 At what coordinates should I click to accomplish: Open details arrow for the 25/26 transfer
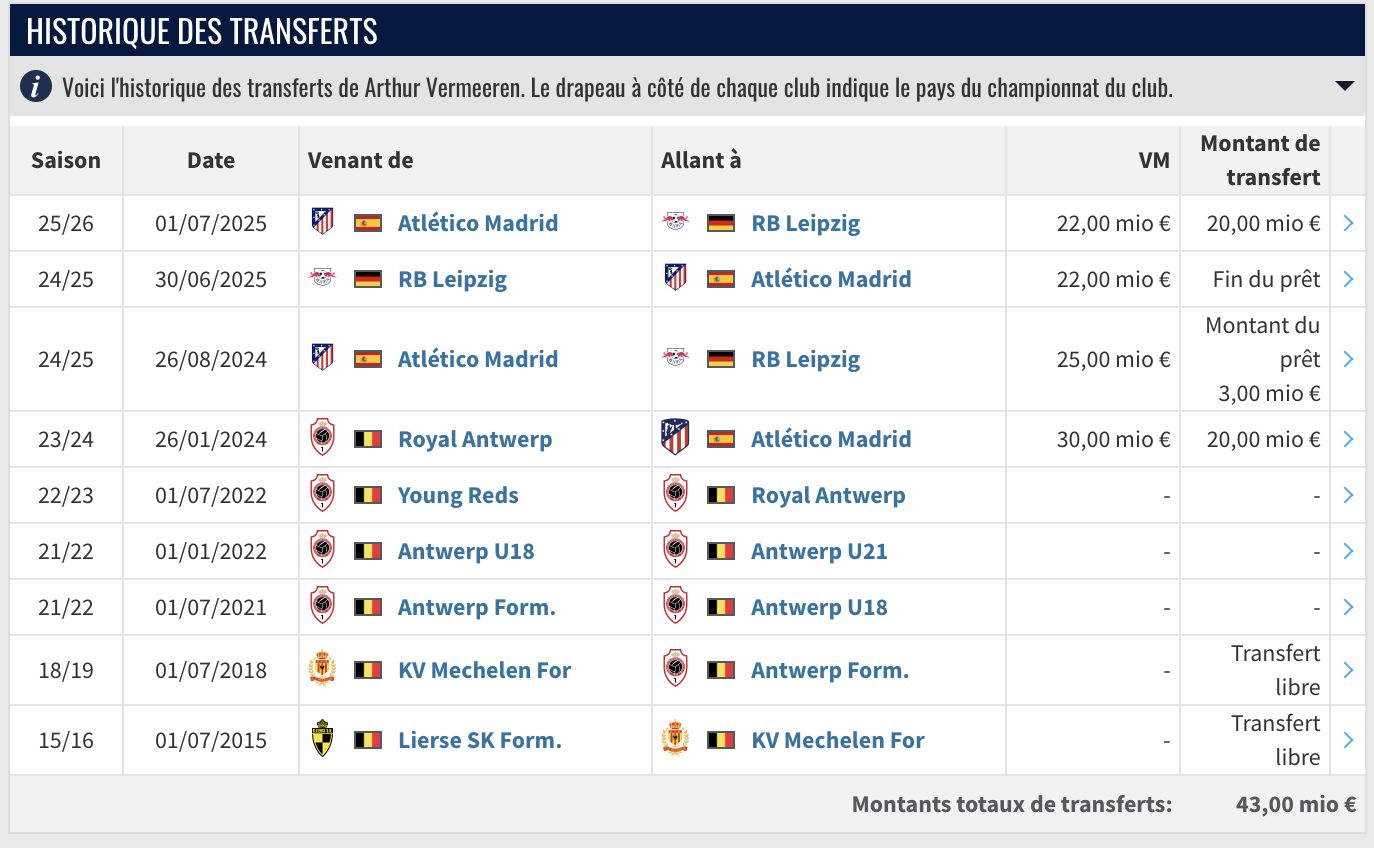1348,223
